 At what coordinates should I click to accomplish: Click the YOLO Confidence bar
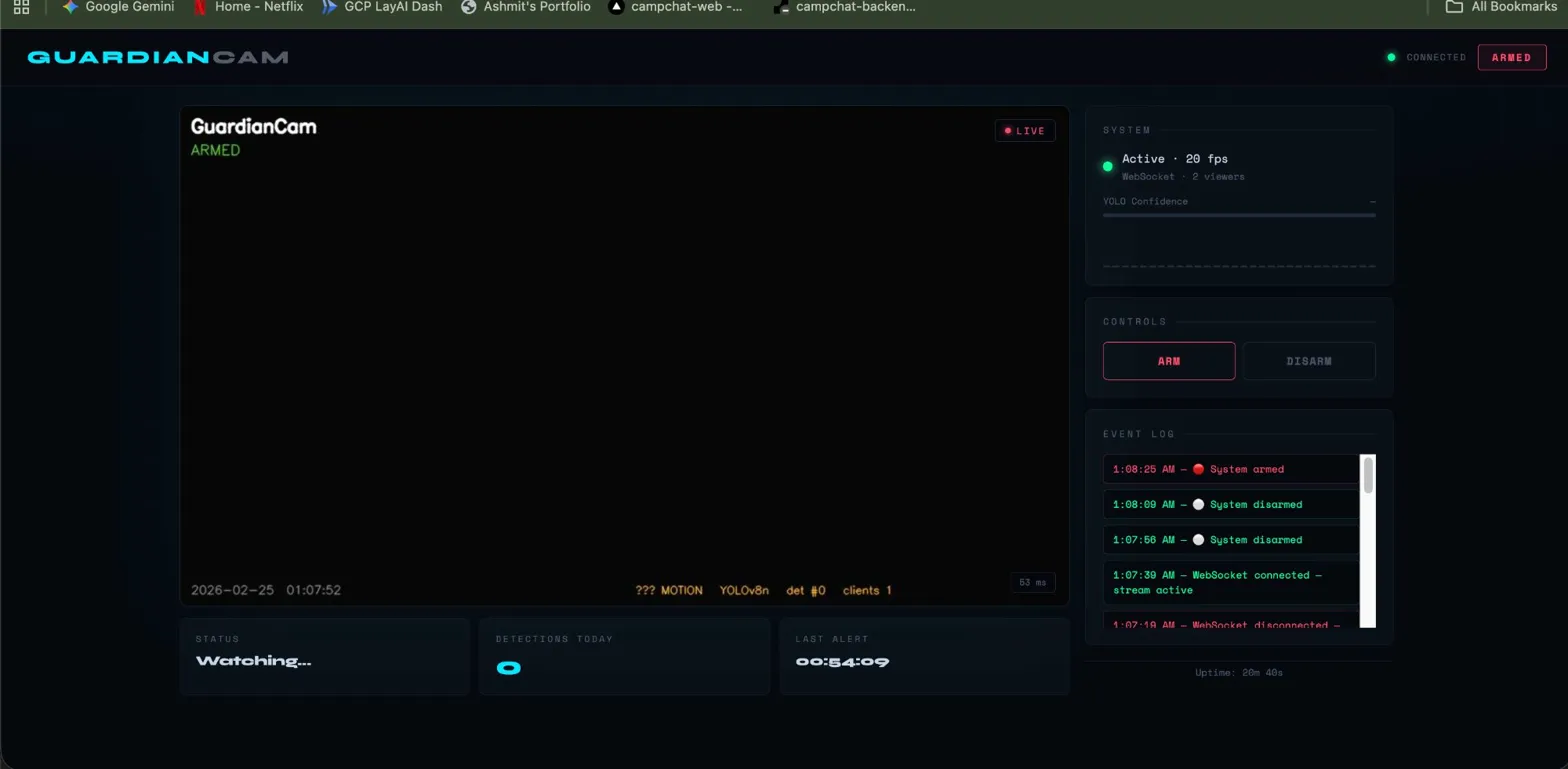click(1239, 215)
